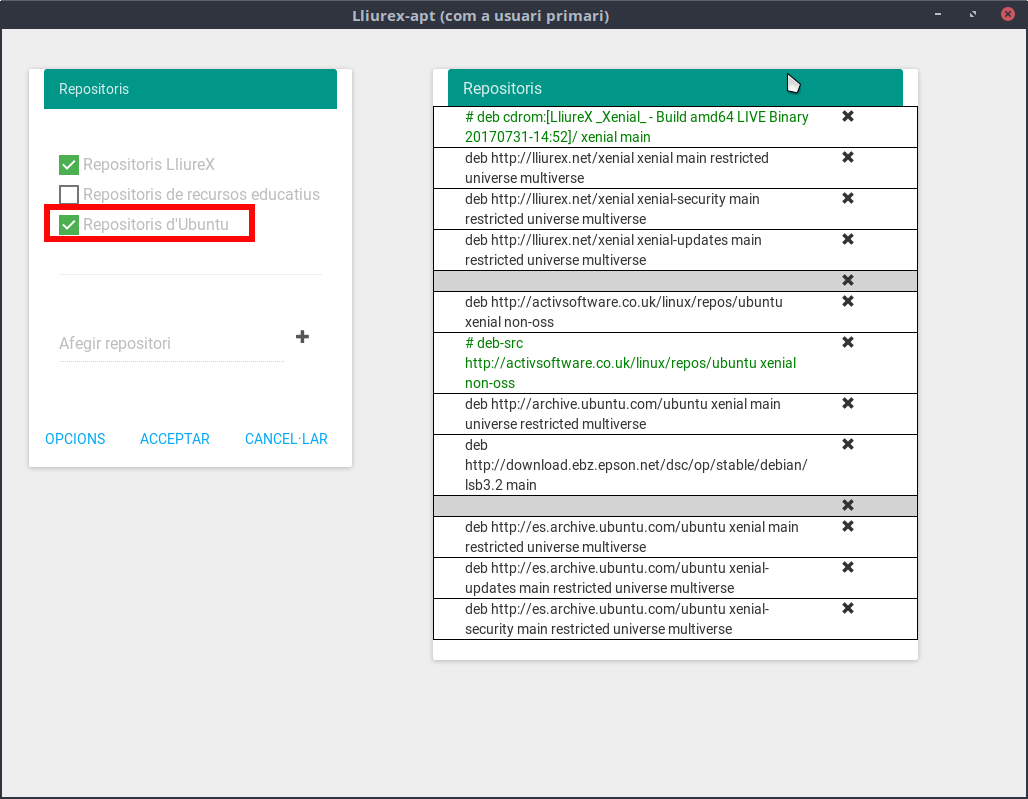Remove the deb-src activsoftware repository entry

pos(847,343)
